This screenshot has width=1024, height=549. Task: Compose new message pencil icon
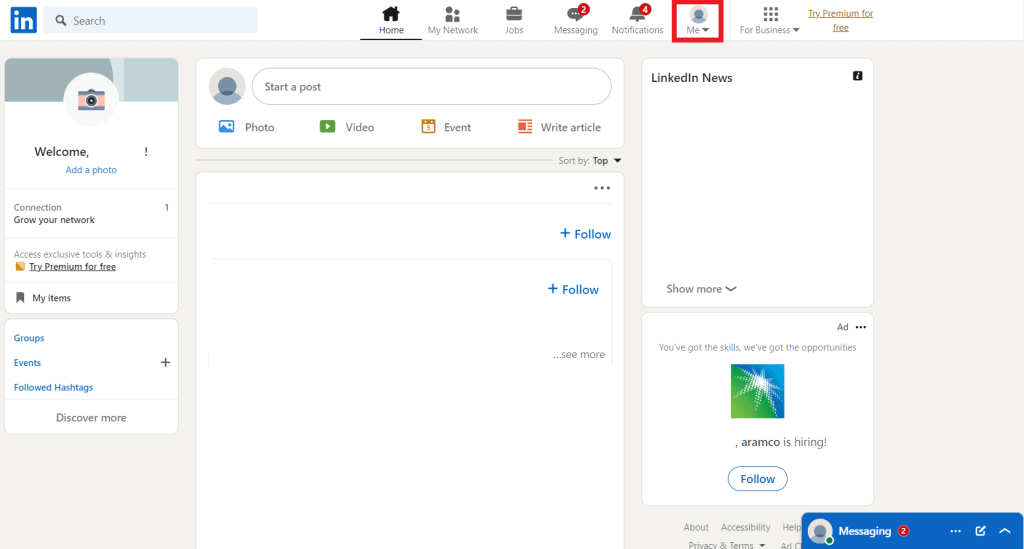tap(980, 531)
